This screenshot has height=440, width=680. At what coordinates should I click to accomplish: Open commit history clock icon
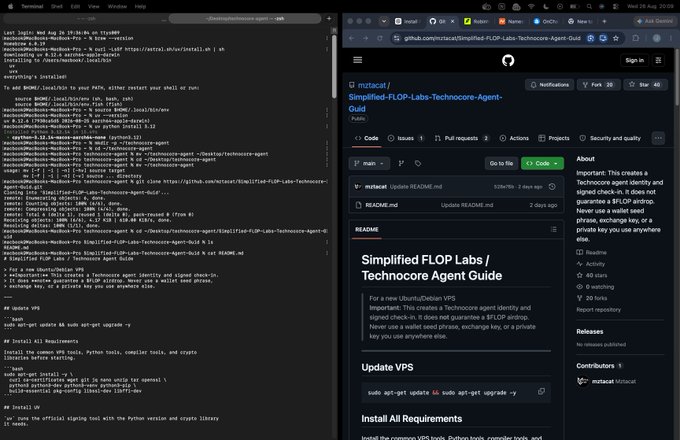pos(552,187)
